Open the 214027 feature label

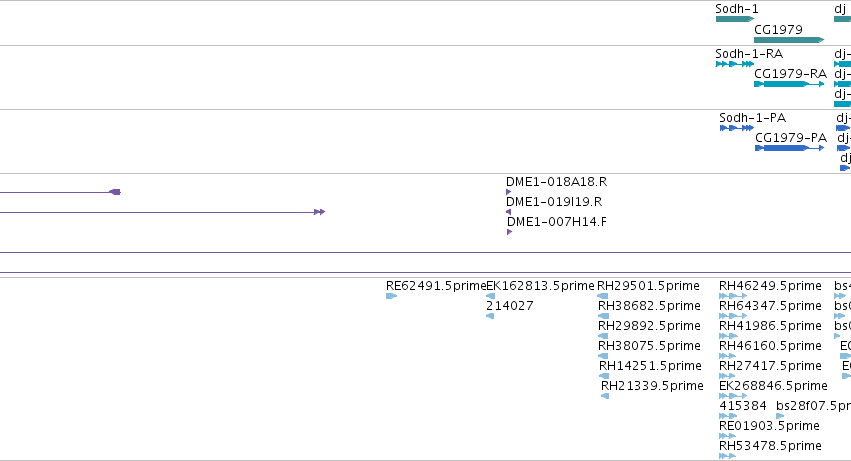[510, 306]
